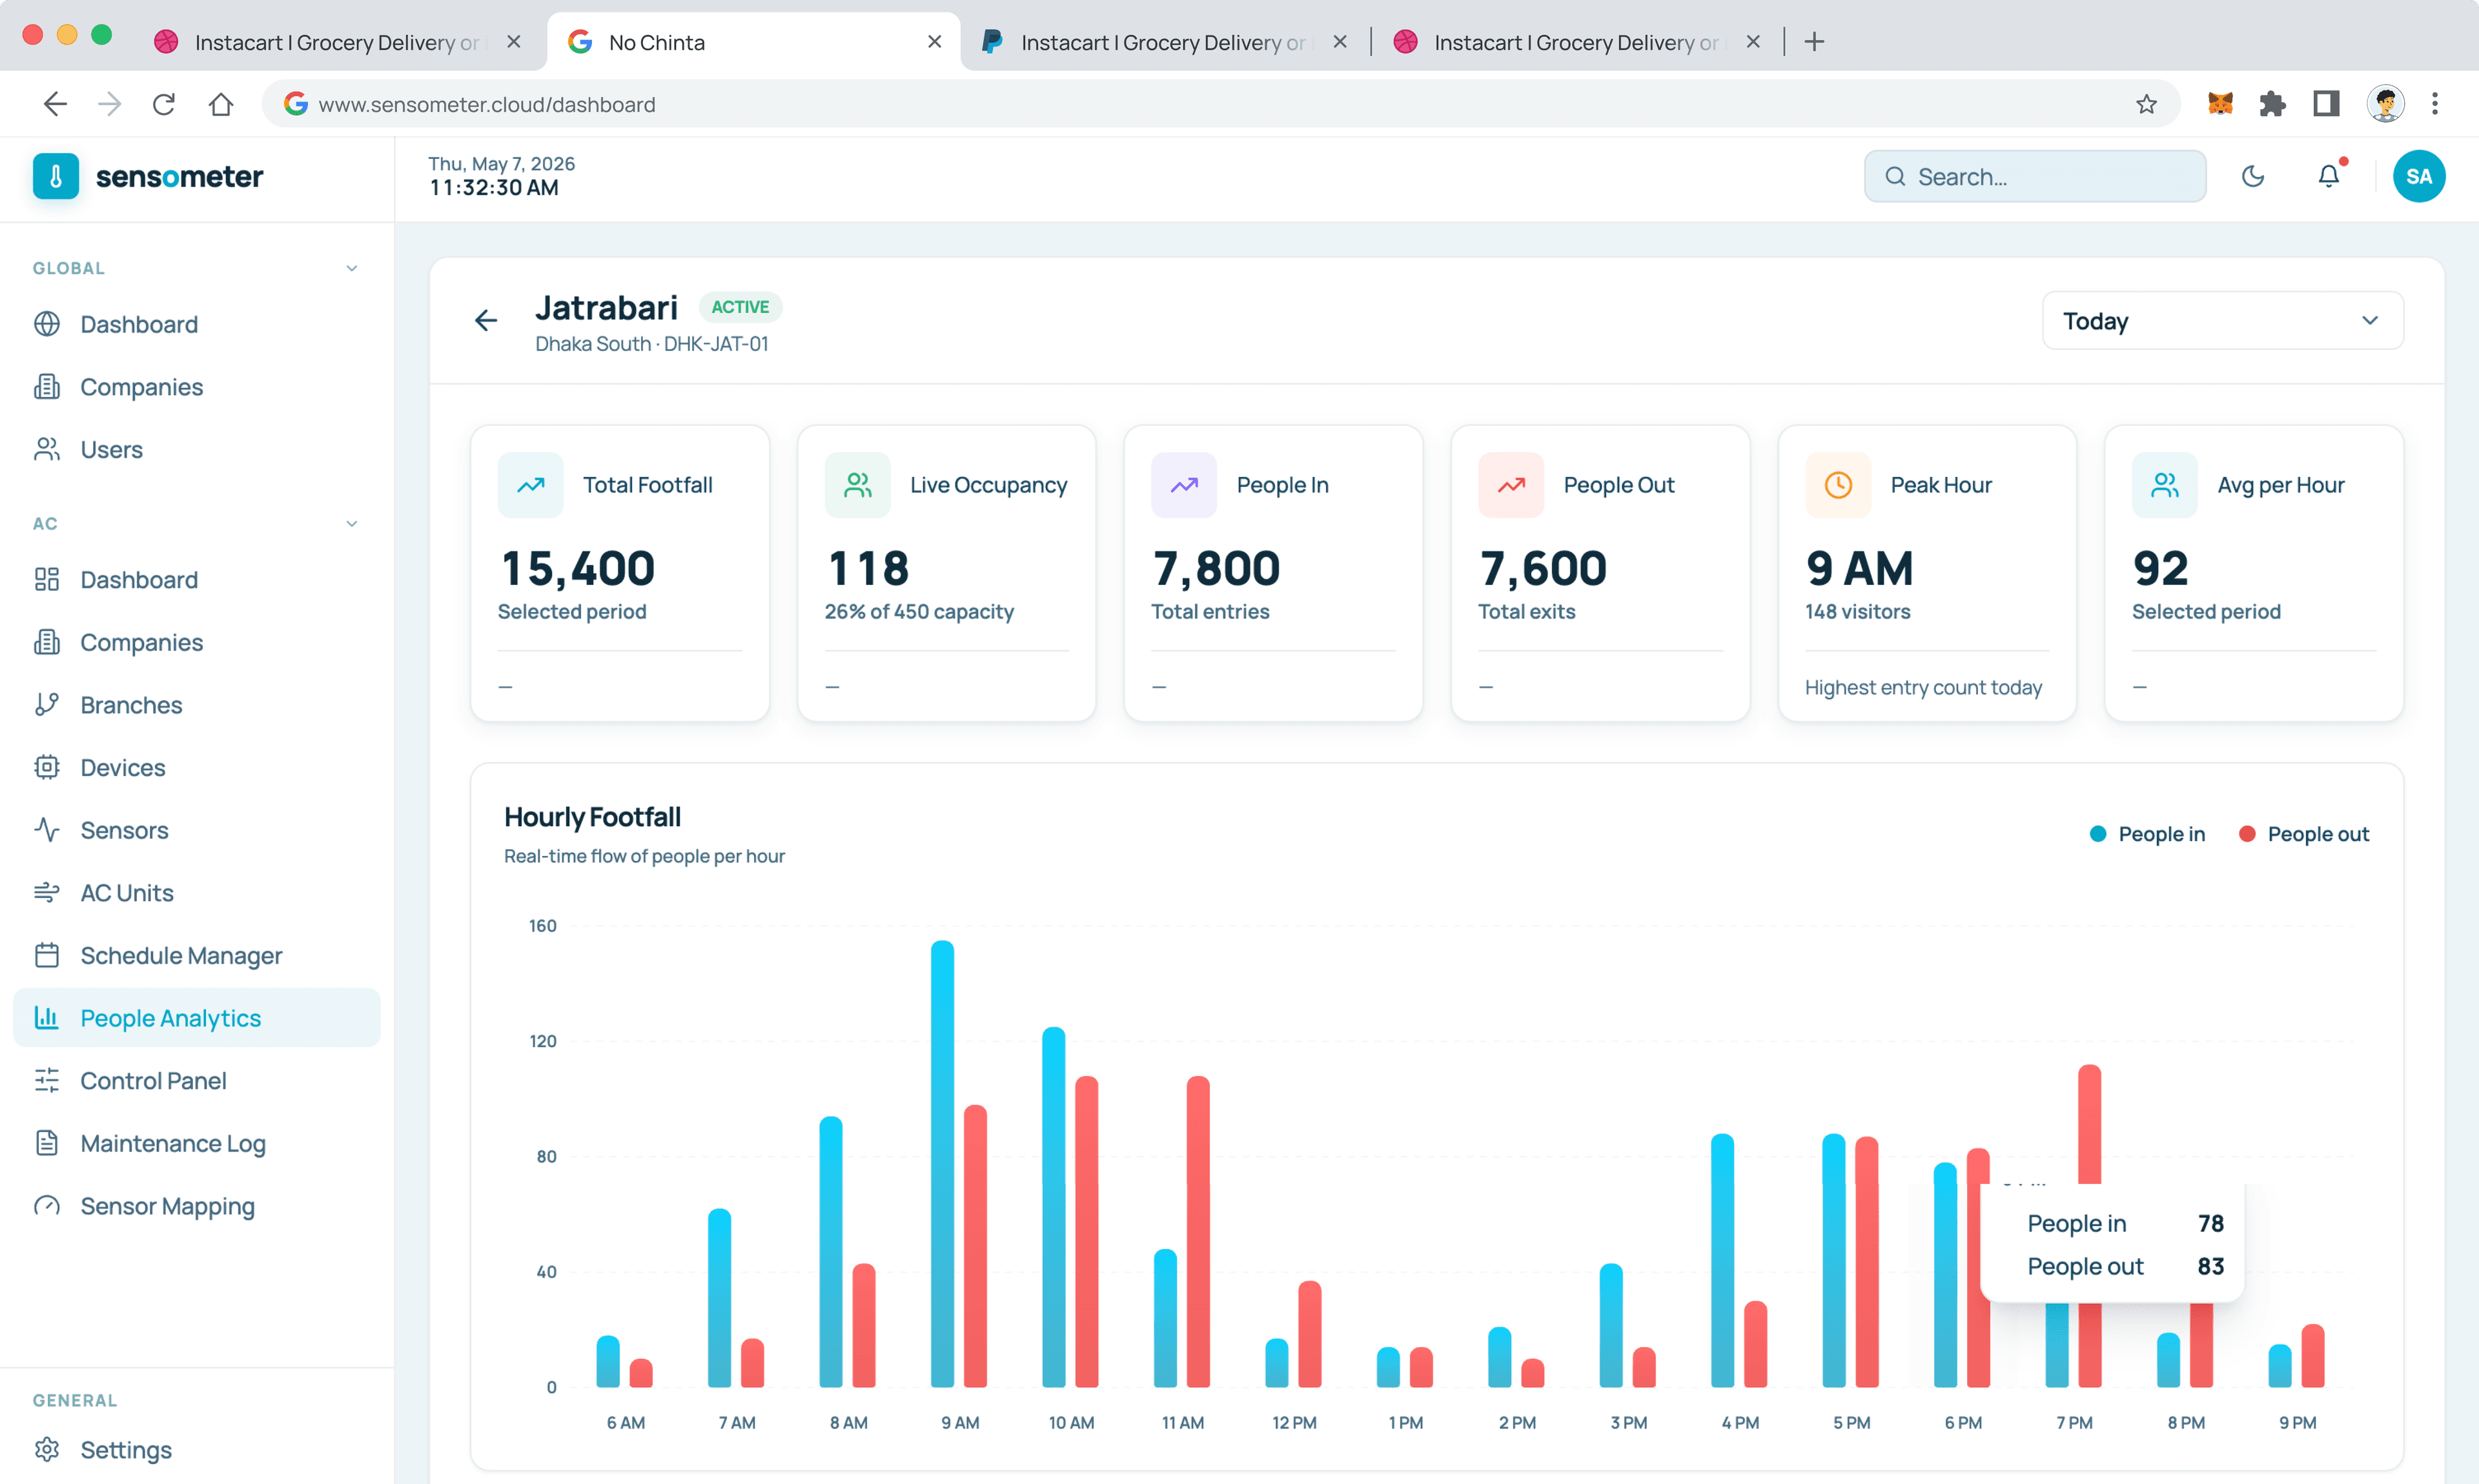Viewport: 2479px width, 1484px height.
Task: Click "Highest entry count today" text
Action: pos(1923,687)
